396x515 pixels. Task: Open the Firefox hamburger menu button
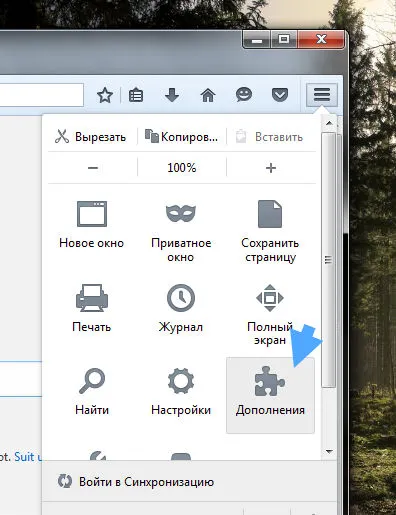(x=321, y=95)
